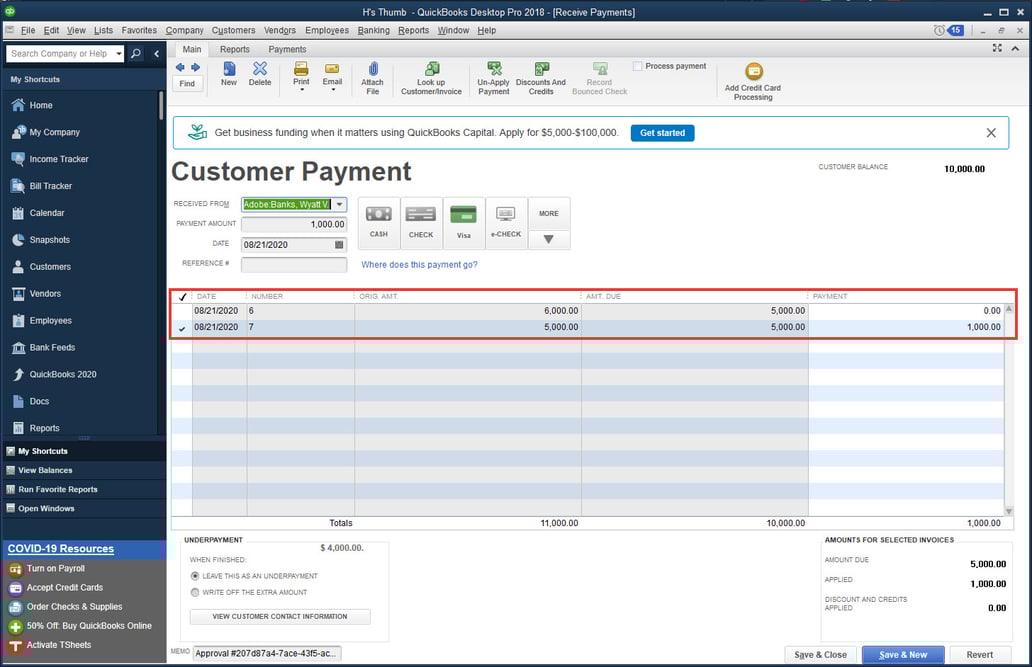Click the Save & Close button
1032x667 pixels.
pos(820,653)
